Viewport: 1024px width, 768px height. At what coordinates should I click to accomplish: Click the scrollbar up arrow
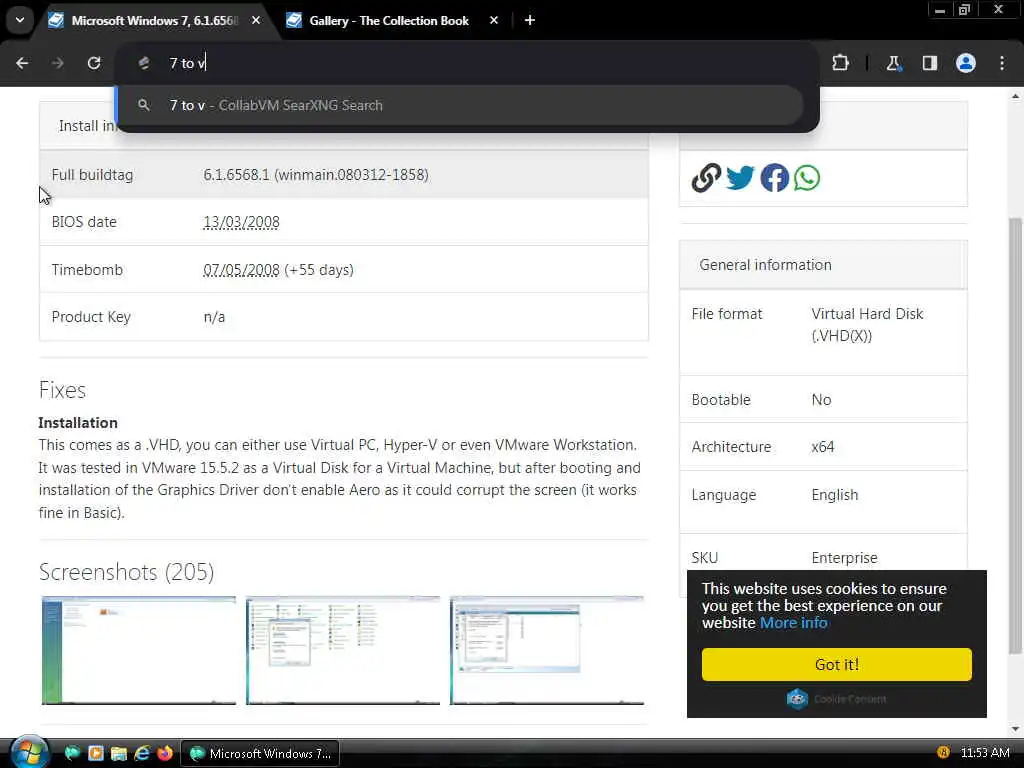[x=1015, y=96]
